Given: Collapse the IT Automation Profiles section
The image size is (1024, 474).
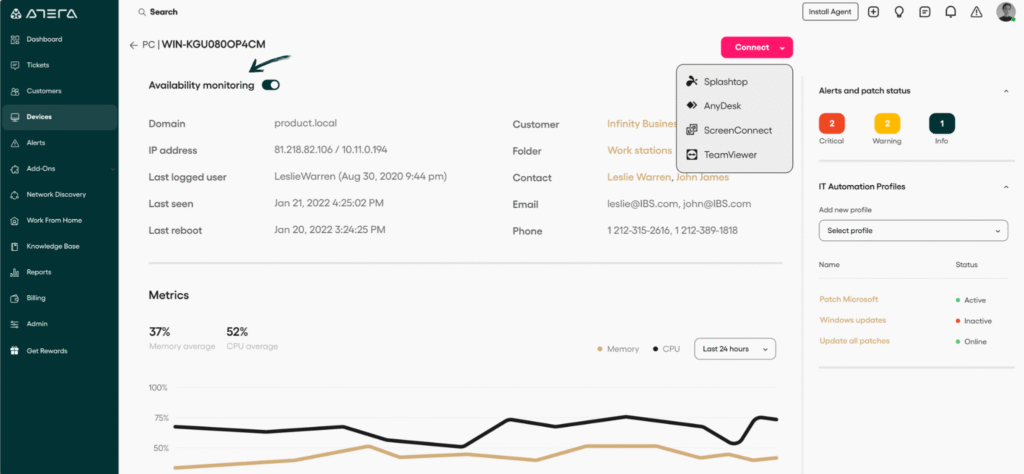Looking at the screenshot, I should tap(1004, 187).
